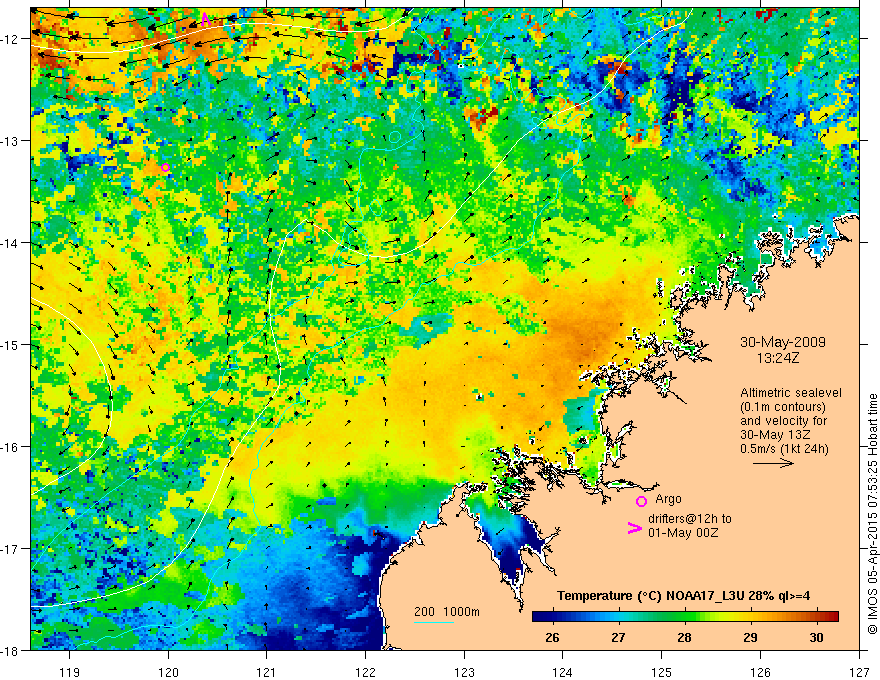Viewport: 880px width, 680px height.
Task: Click the 'Temperature (°C) NOAA17_L3U' title
Action: (650, 596)
